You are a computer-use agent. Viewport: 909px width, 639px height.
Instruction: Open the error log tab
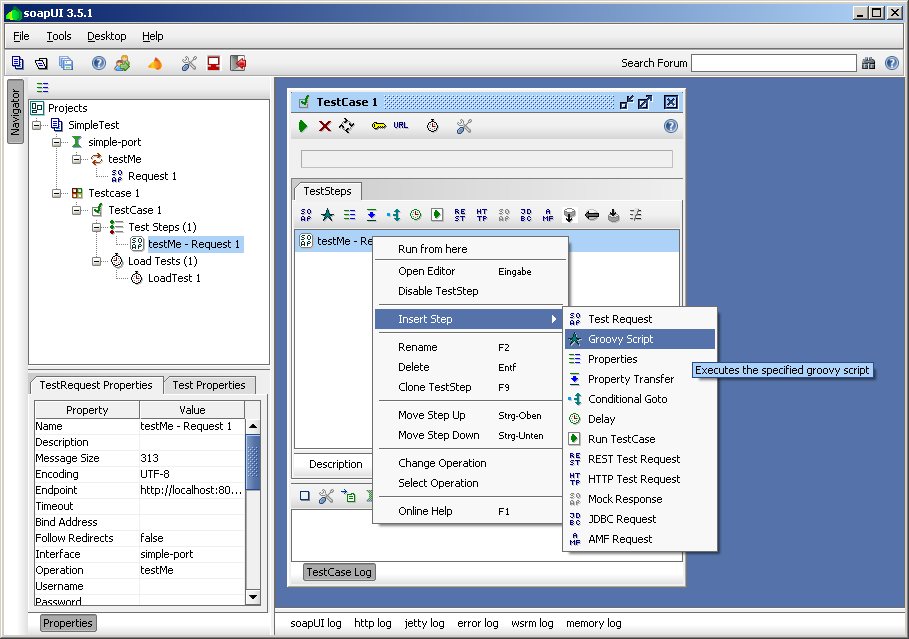[x=478, y=623]
